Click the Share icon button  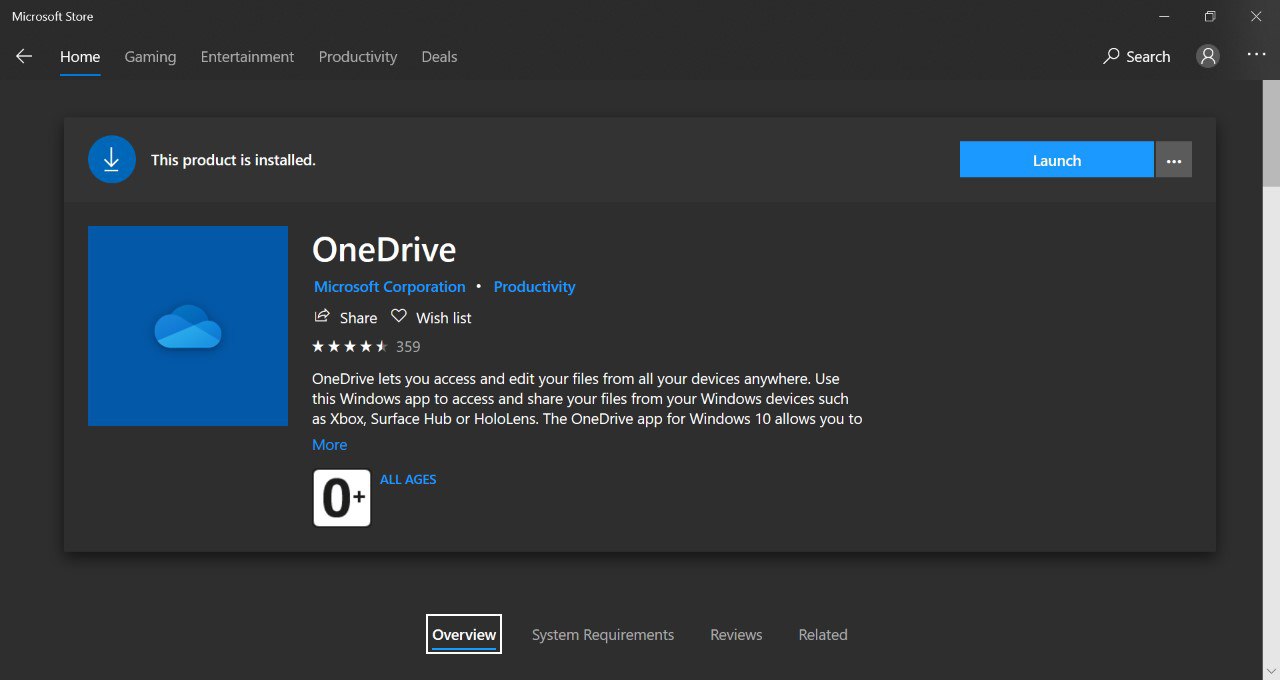[x=346, y=317]
